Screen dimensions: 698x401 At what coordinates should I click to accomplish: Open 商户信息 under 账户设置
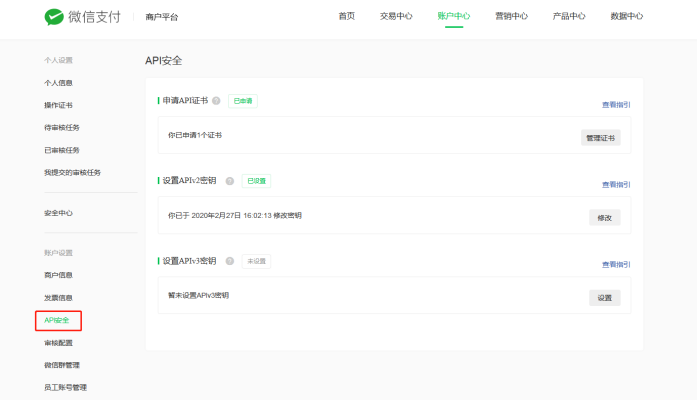[58, 275]
